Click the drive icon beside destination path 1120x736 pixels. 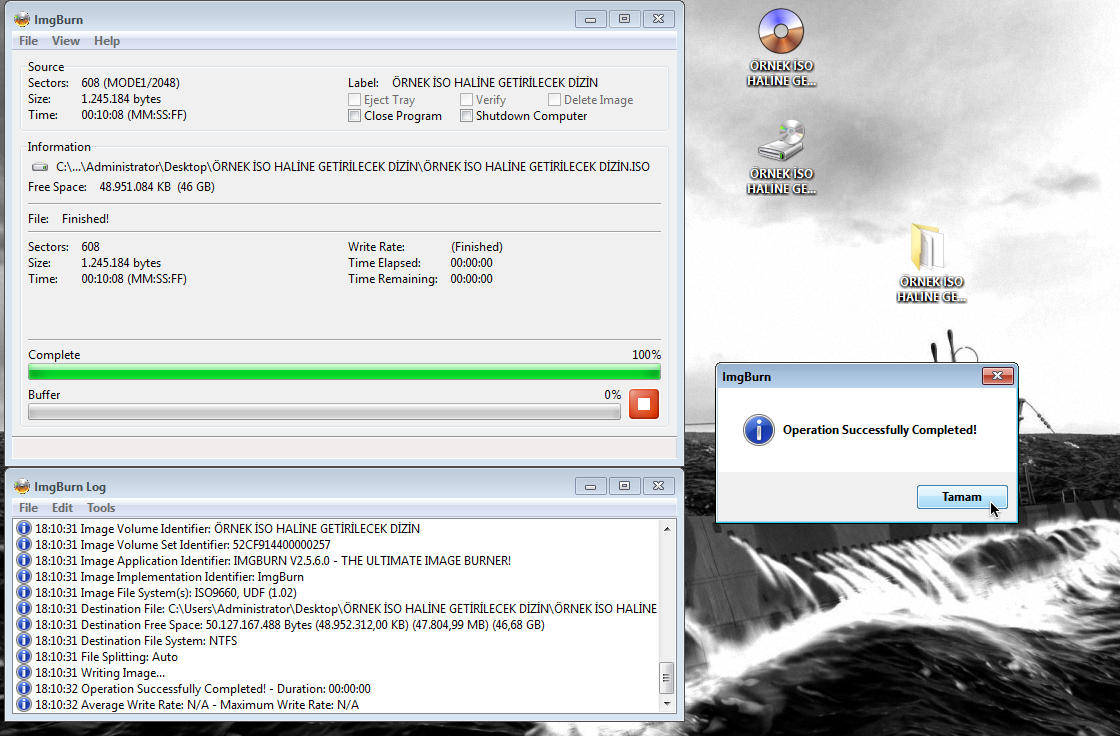40,167
